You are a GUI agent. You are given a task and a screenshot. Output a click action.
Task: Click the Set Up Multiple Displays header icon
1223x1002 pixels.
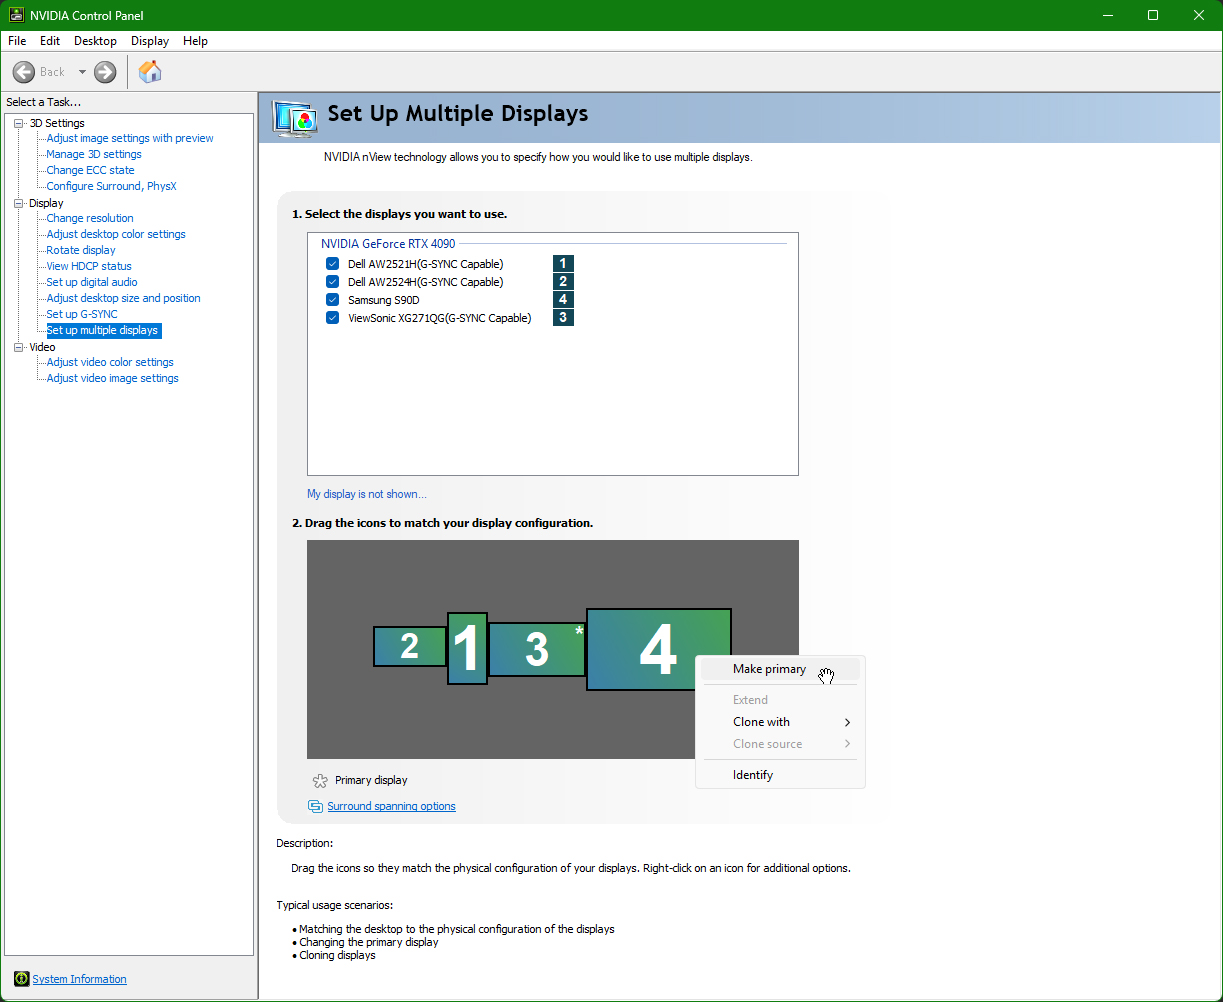click(x=296, y=118)
